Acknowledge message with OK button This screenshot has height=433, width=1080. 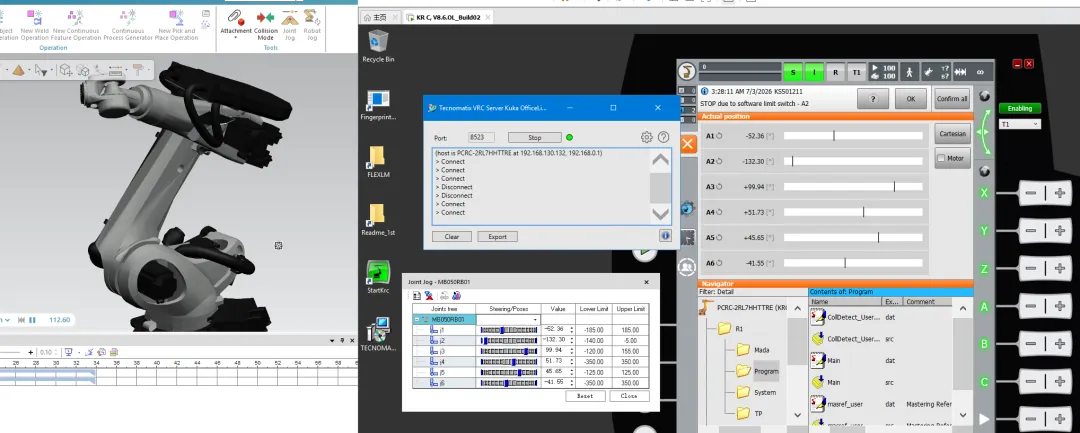tap(911, 98)
